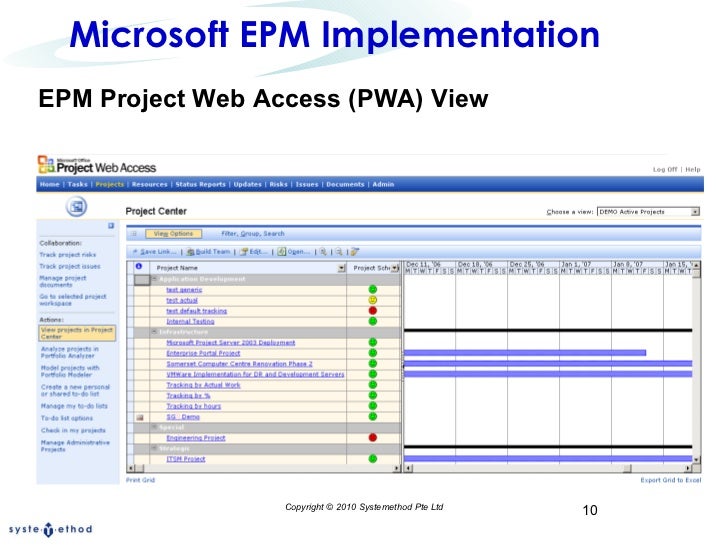Click the ITSM Project Gantt bar
The height and width of the screenshot is (546, 728).
[x=548, y=459]
